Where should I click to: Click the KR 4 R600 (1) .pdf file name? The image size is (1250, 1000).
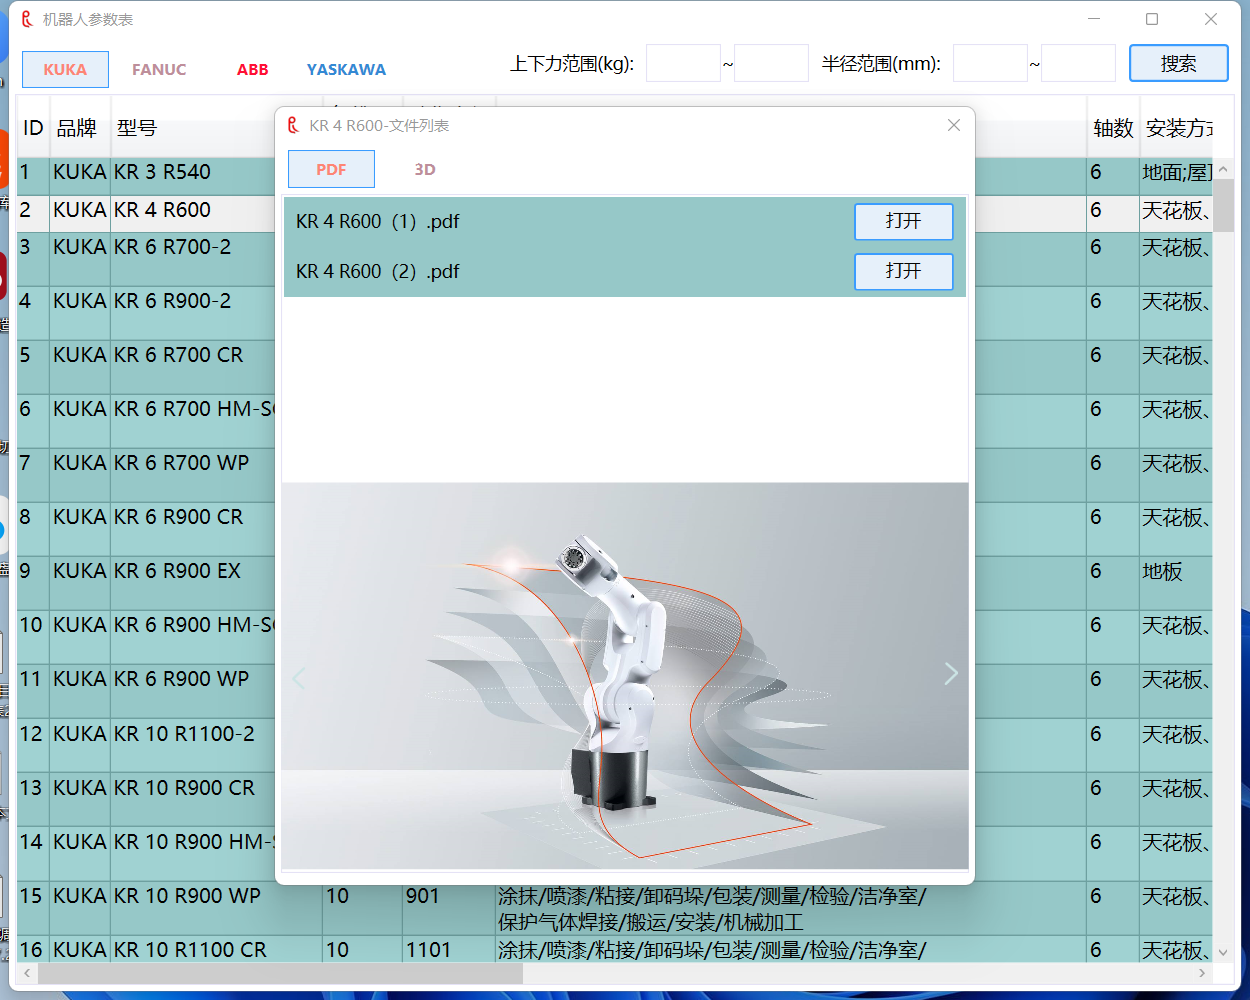pos(378,221)
